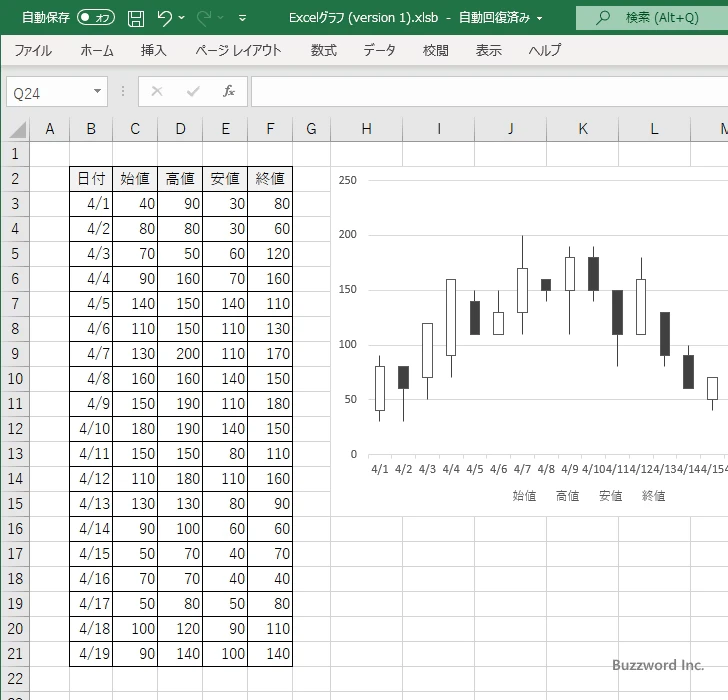Click the chart legend entry 終値
The height and width of the screenshot is (700, 728).
point(653,496)
